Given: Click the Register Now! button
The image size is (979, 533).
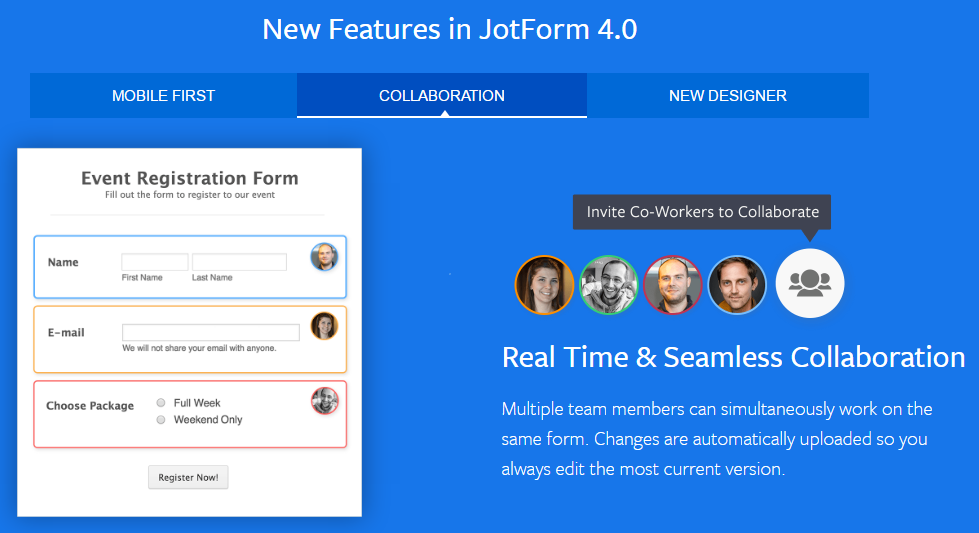Looking at the screenshot, I should tap(188, 477).
